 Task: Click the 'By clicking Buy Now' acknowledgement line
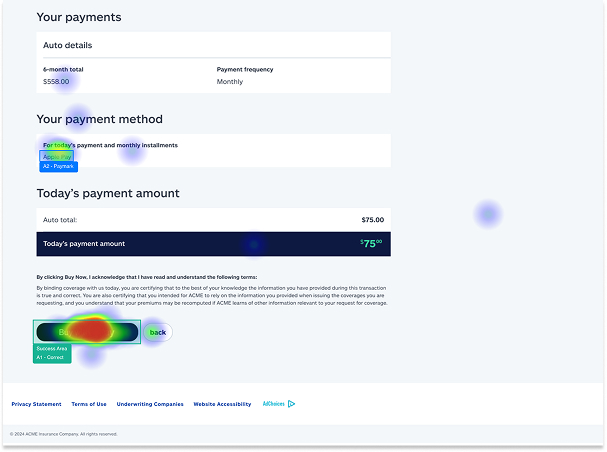point(147,277)
